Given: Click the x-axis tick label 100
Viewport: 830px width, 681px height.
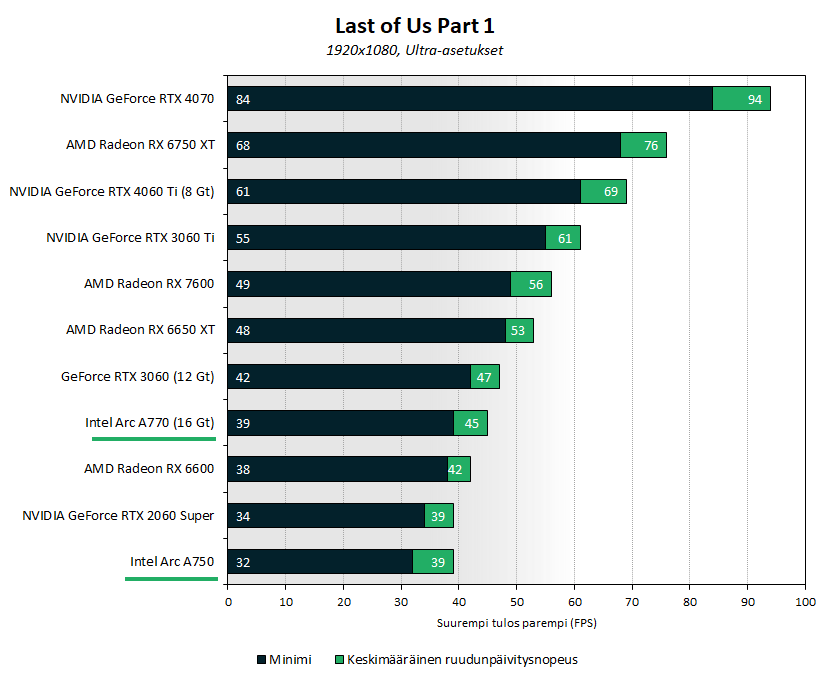Looking at the screenshot, I should click(805, 602).
